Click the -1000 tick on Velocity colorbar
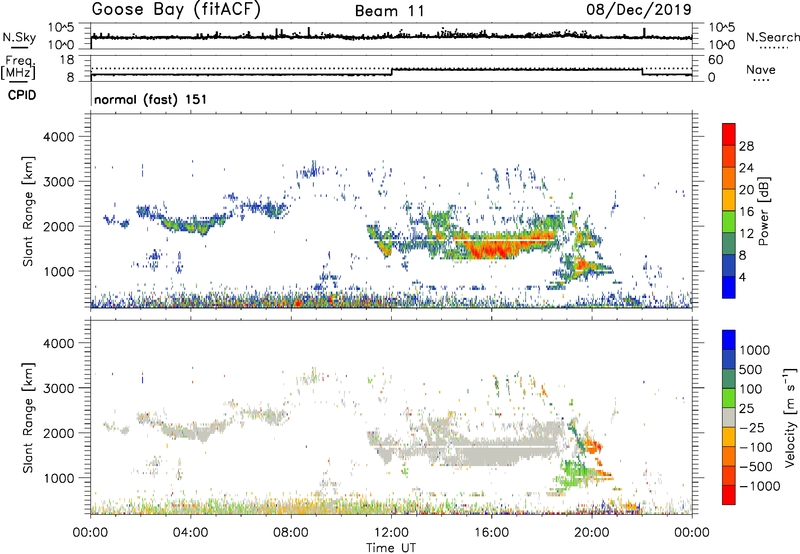The width and height of the screenshot is (800, 554). coord(760,486)
